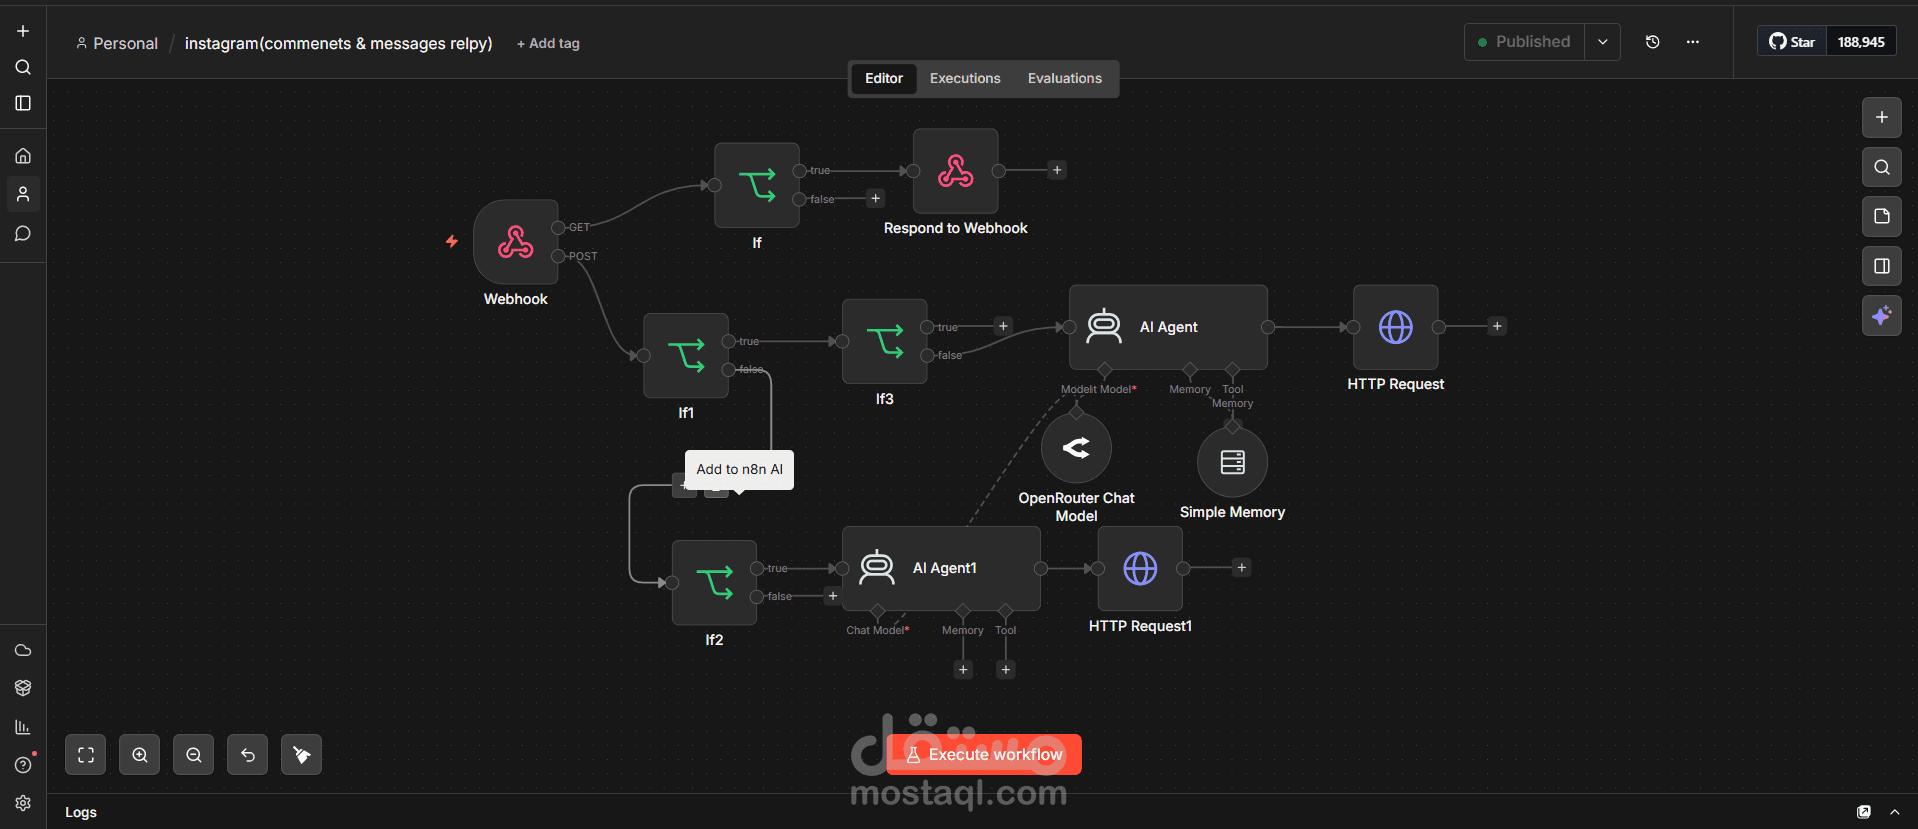This screenshot has width=1918, height=829.
Task: Switch to the Executions tab
Action: tap(965, 78)
